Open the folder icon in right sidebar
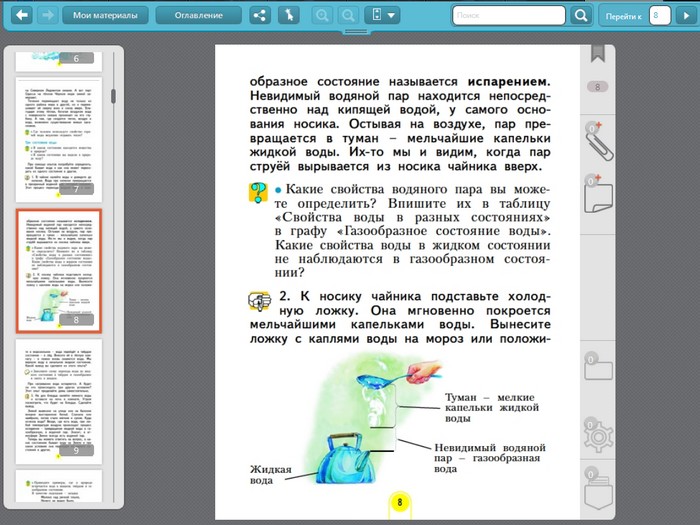The width and height of the screenshot is (700, 525). [599, 366]
